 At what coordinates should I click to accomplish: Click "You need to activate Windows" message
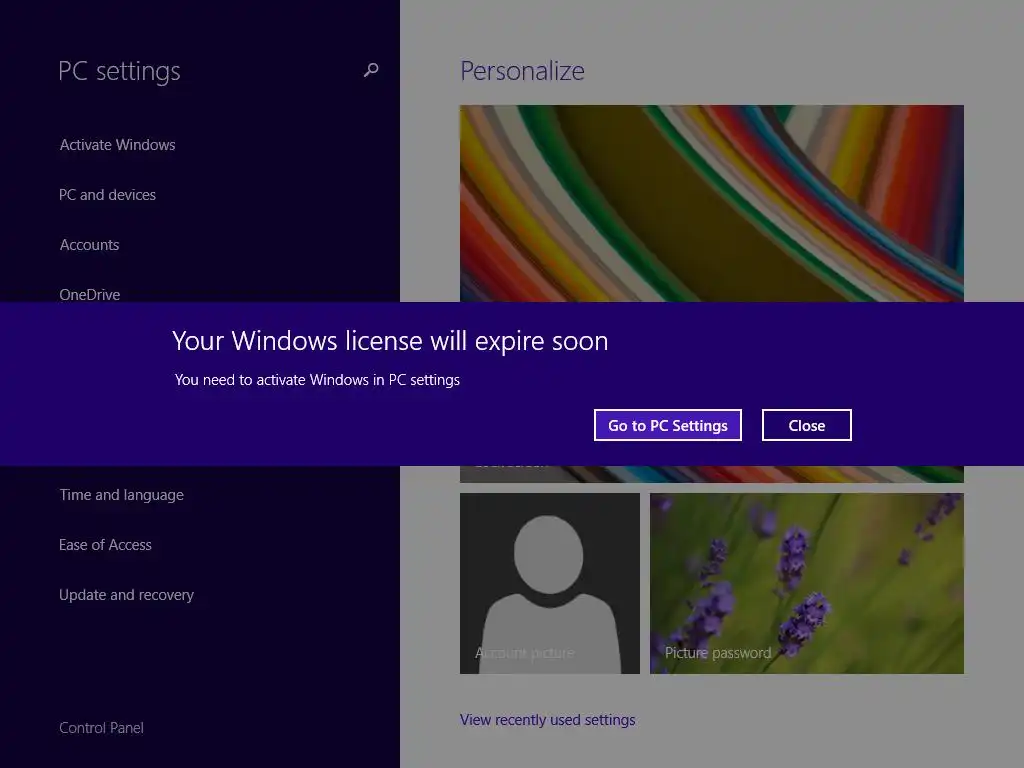click(x=317, y=380)
